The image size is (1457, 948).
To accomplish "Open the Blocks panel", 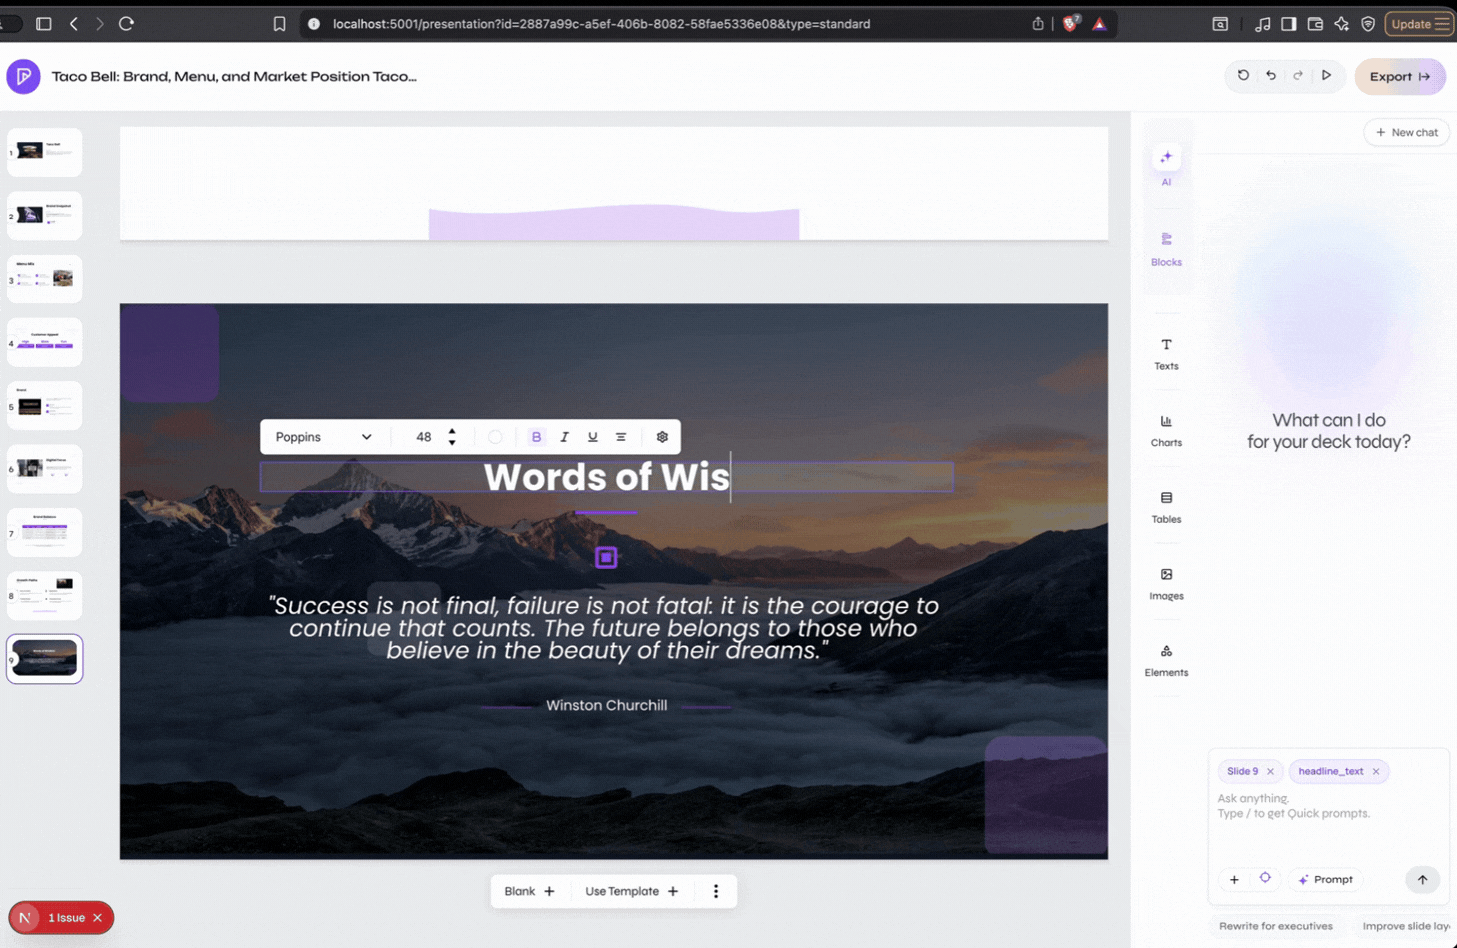I will [1166, 248].
